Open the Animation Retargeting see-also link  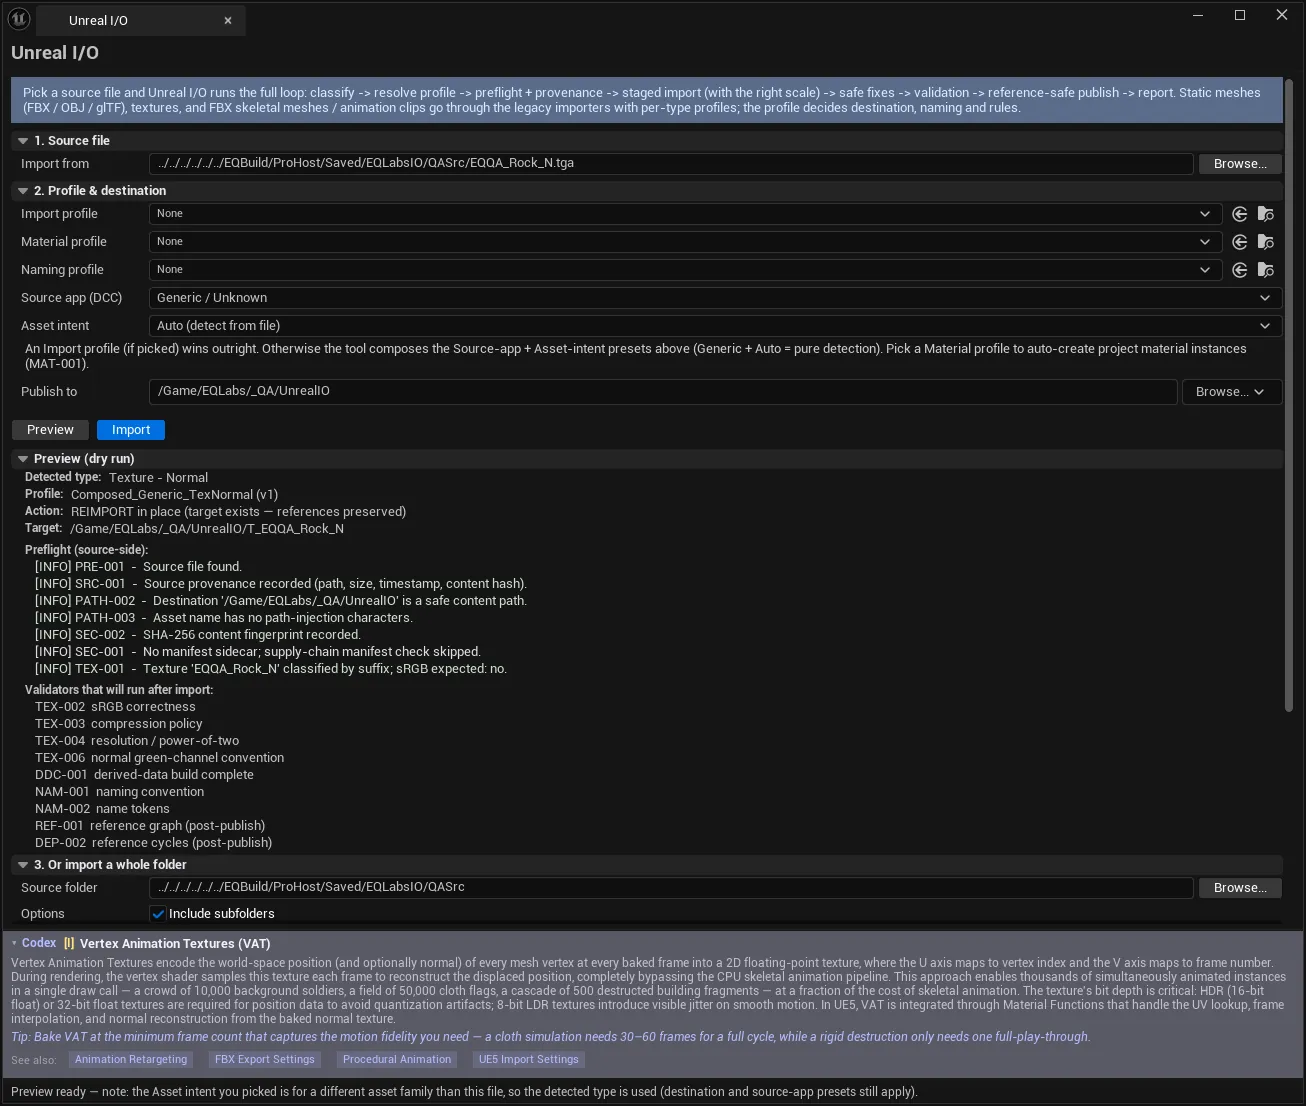point(131,1060)
